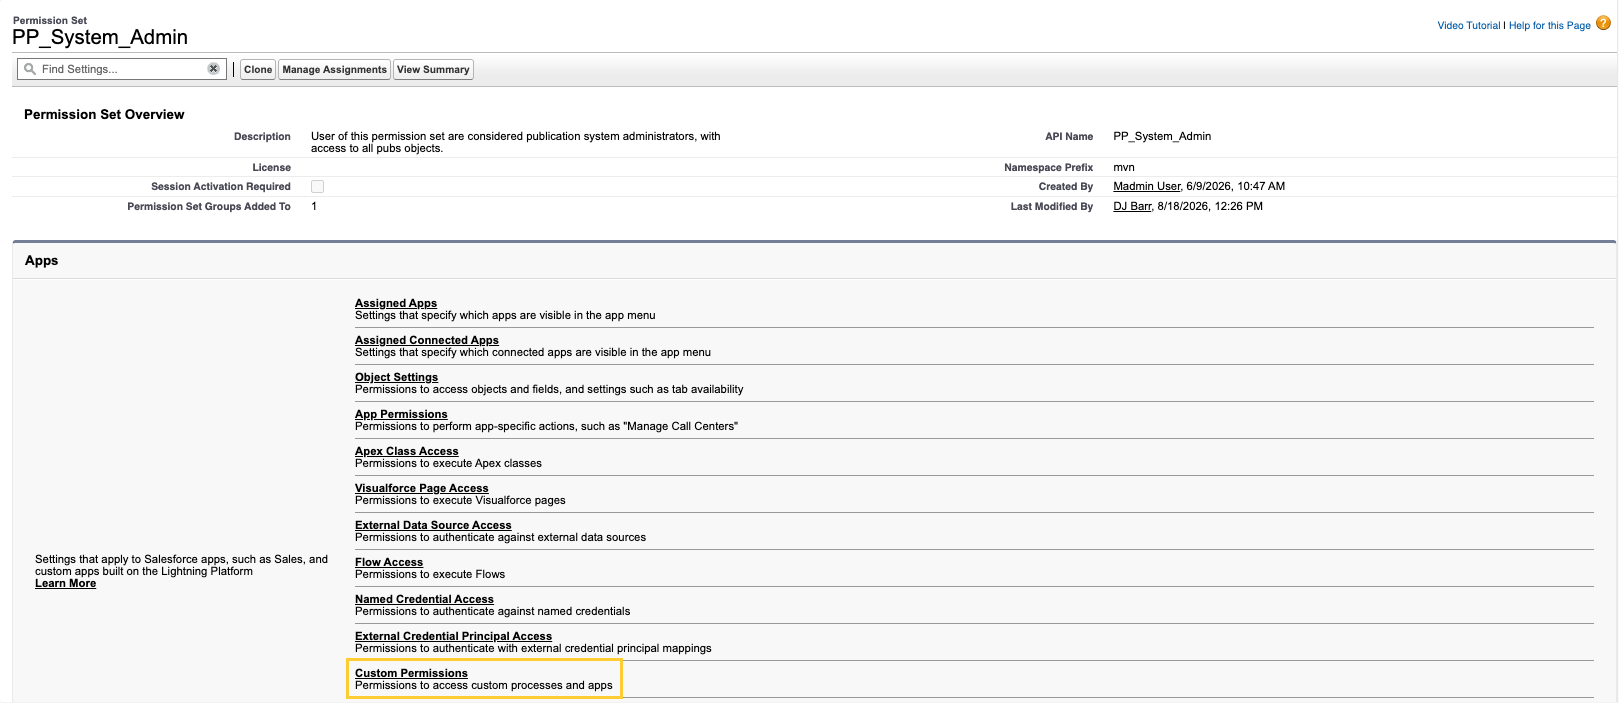Open the Video Tutorial link
Image resolution: width=1619 pixels, height=706 pixels.
[1468, 26]
